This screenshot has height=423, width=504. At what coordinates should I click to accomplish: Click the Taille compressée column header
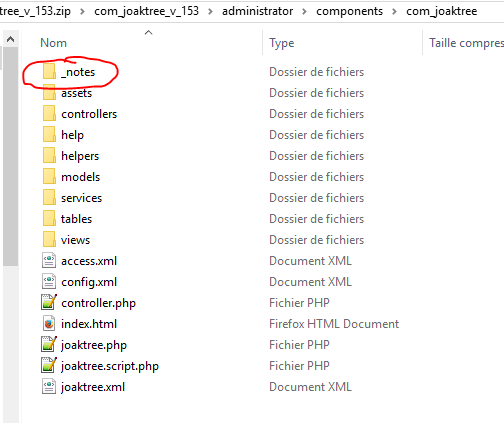click(x=466, y=43)
